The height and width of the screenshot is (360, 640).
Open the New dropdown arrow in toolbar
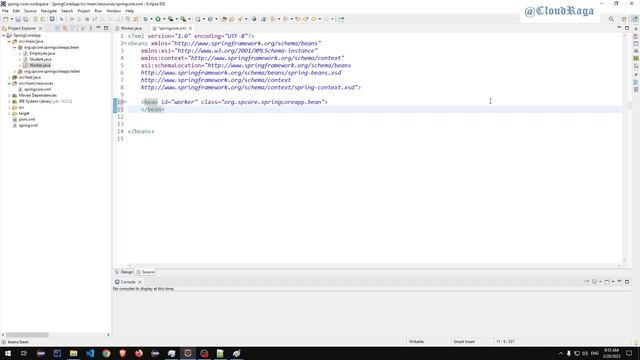[11, 19]
